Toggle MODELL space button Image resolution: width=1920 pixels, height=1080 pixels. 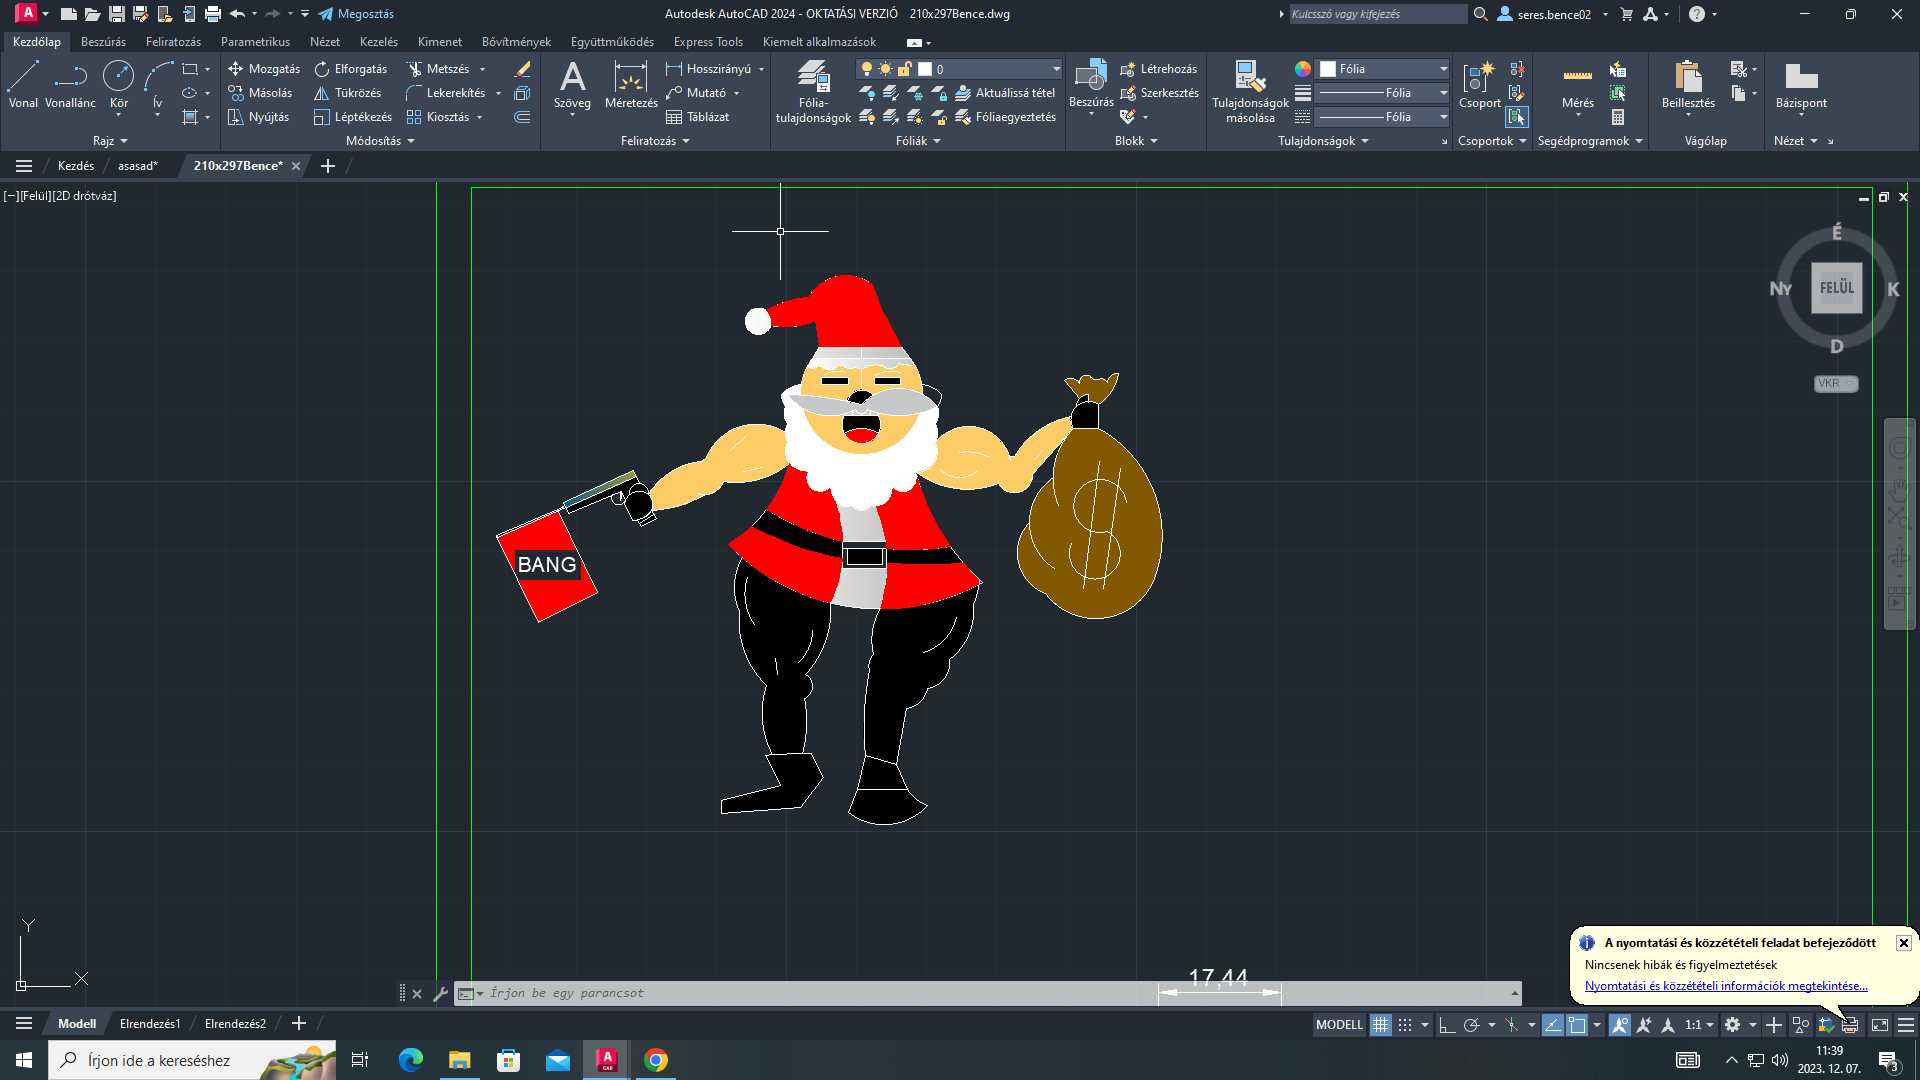1339,1025
